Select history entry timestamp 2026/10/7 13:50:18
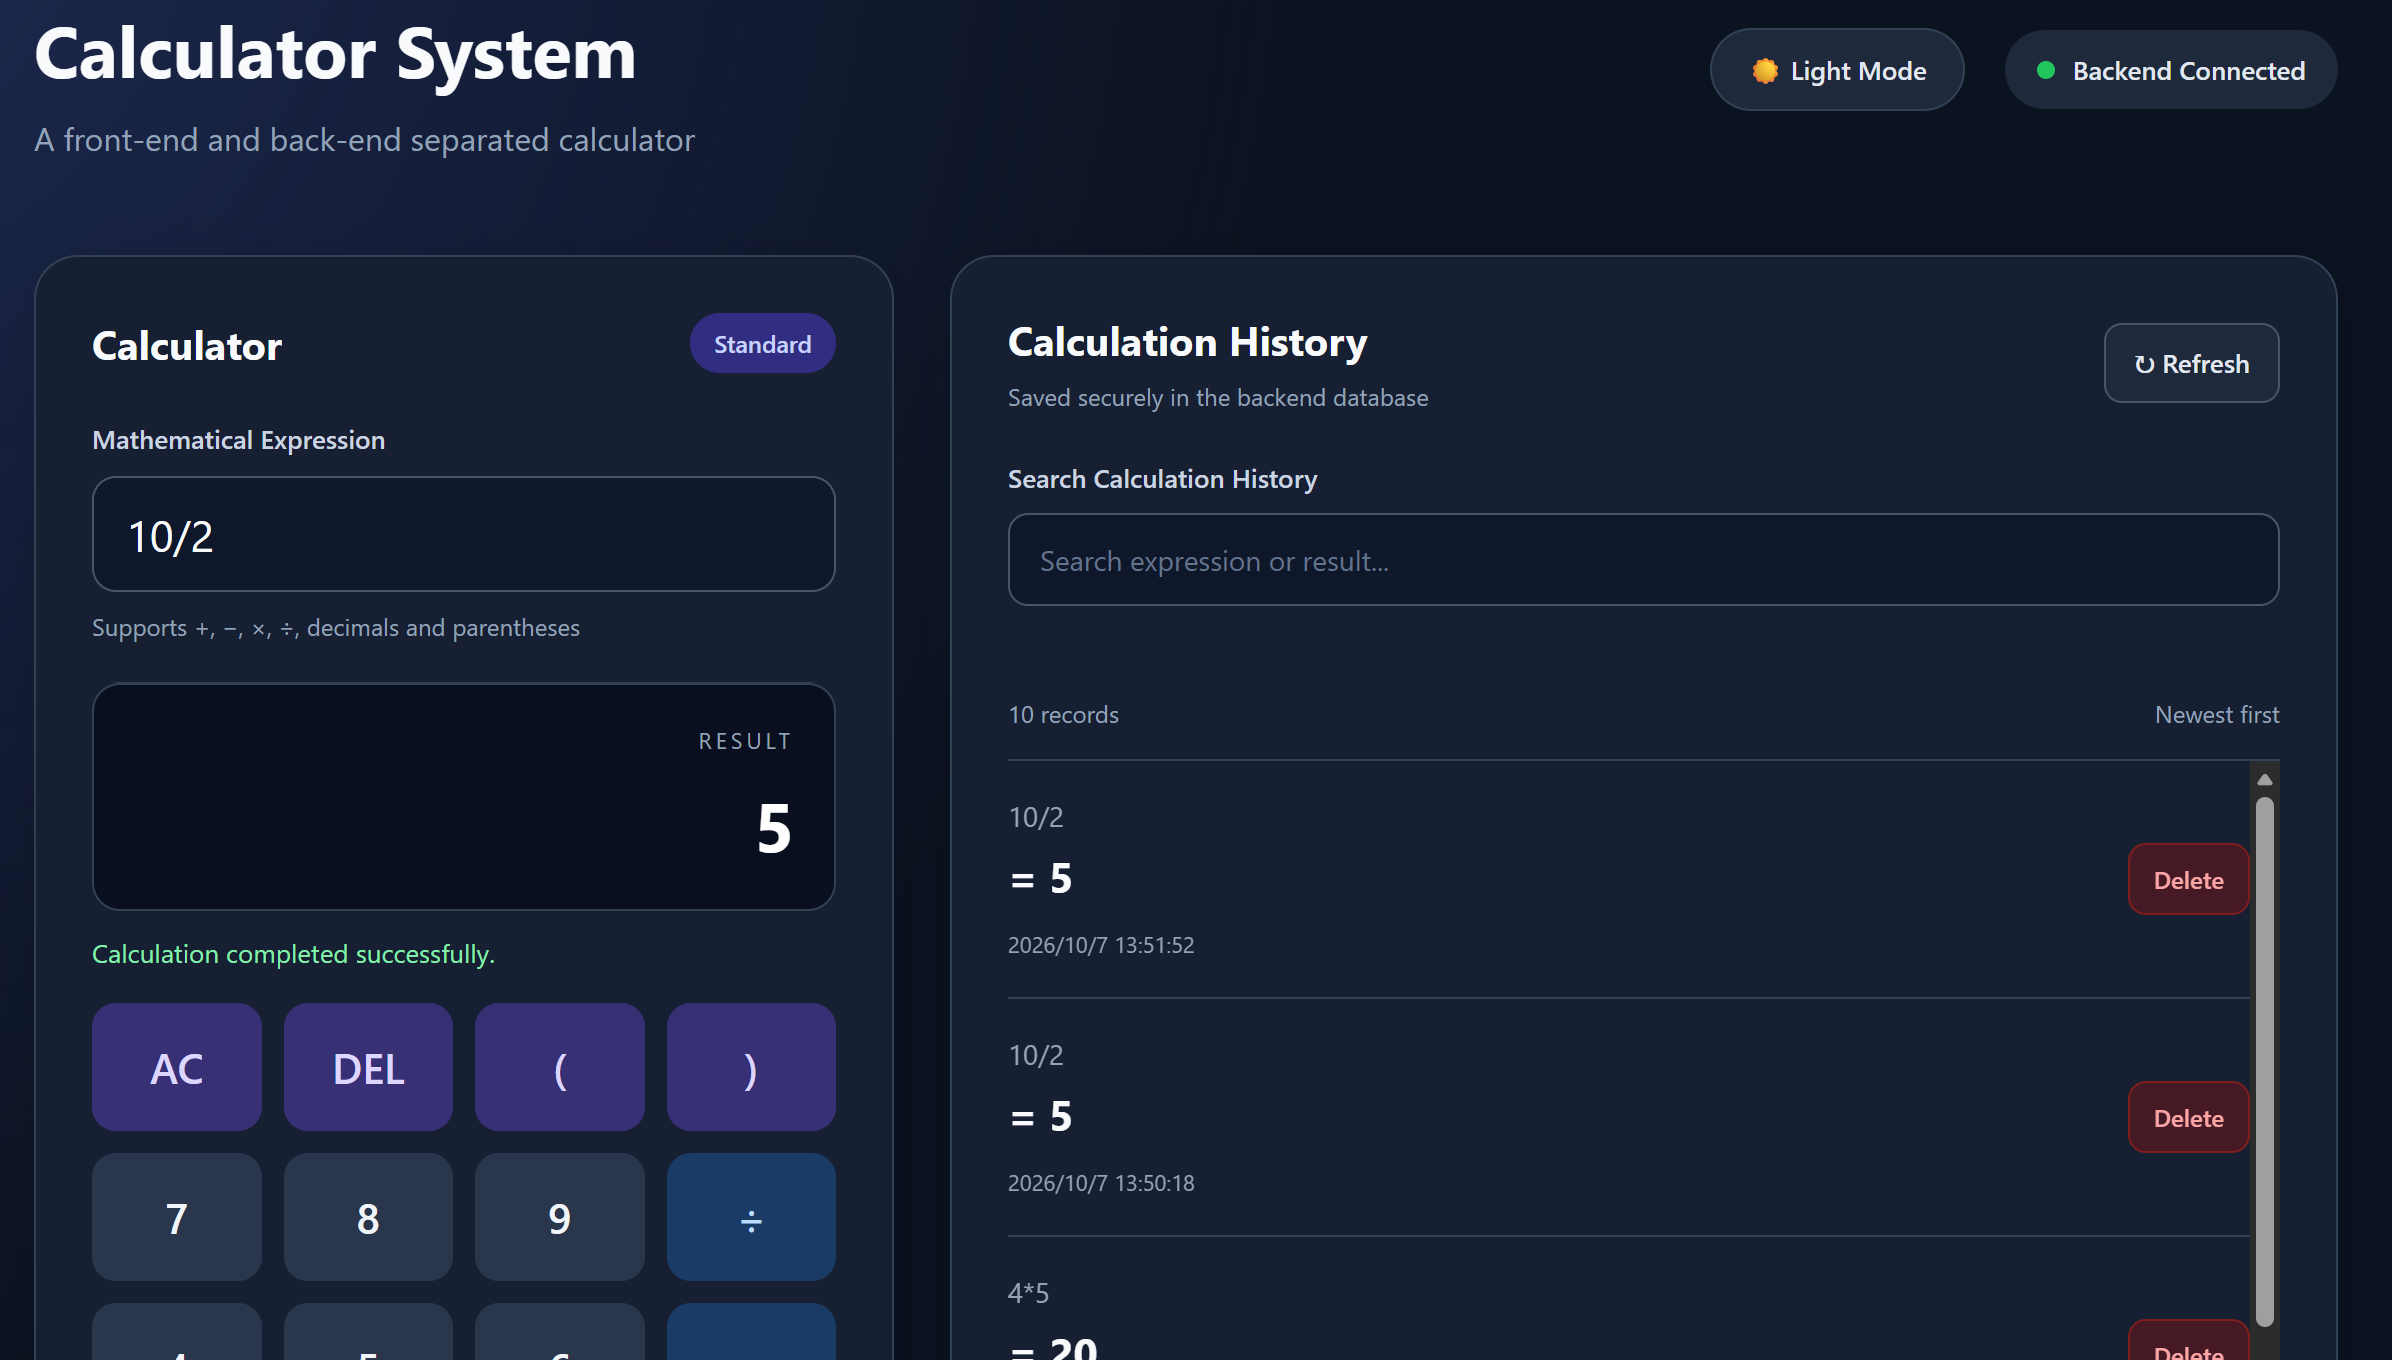 pos(1101,1183)
